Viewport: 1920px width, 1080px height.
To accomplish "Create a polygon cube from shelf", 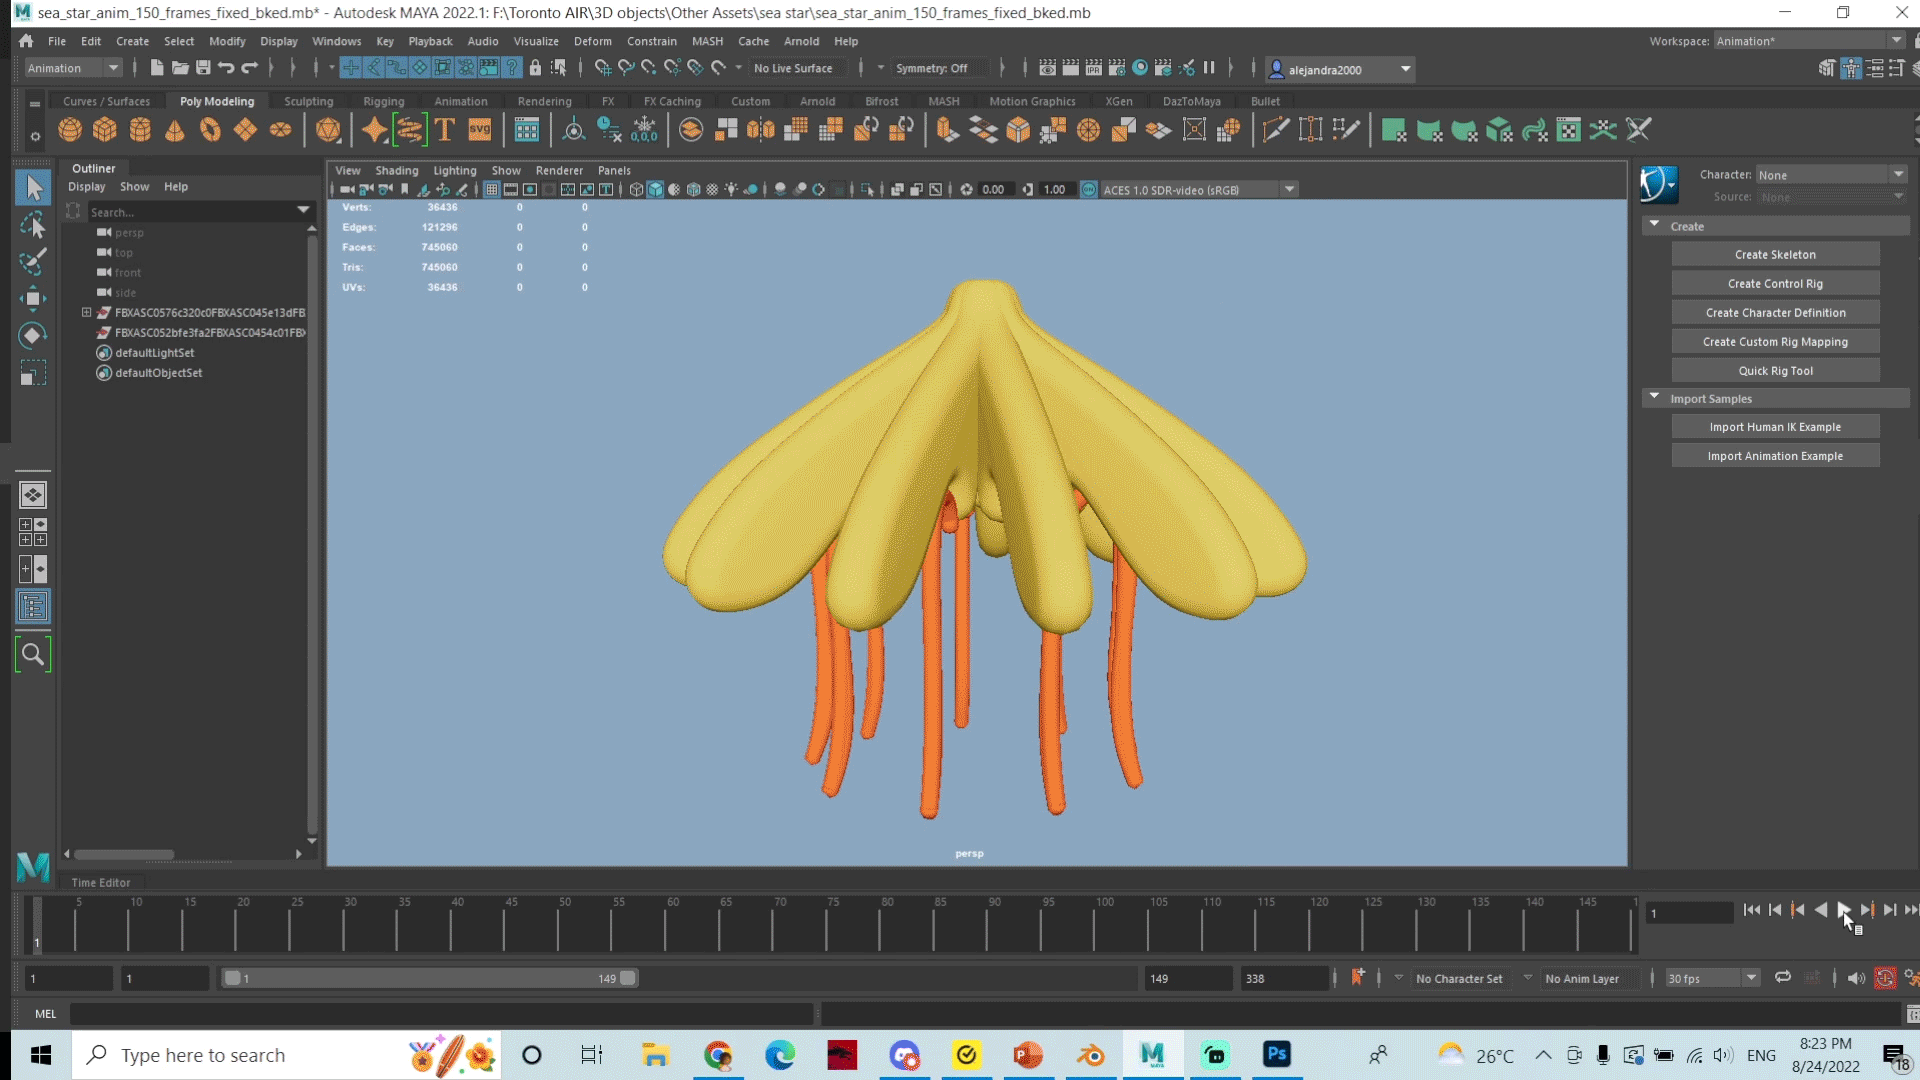I will click(105, 130).
